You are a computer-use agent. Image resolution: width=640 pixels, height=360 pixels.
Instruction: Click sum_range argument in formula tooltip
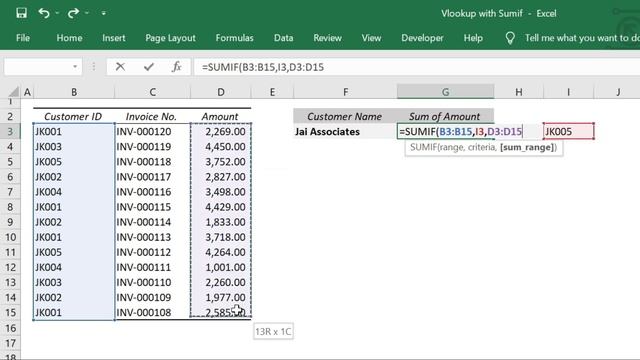pyautogui.click(x=527, y=147)
